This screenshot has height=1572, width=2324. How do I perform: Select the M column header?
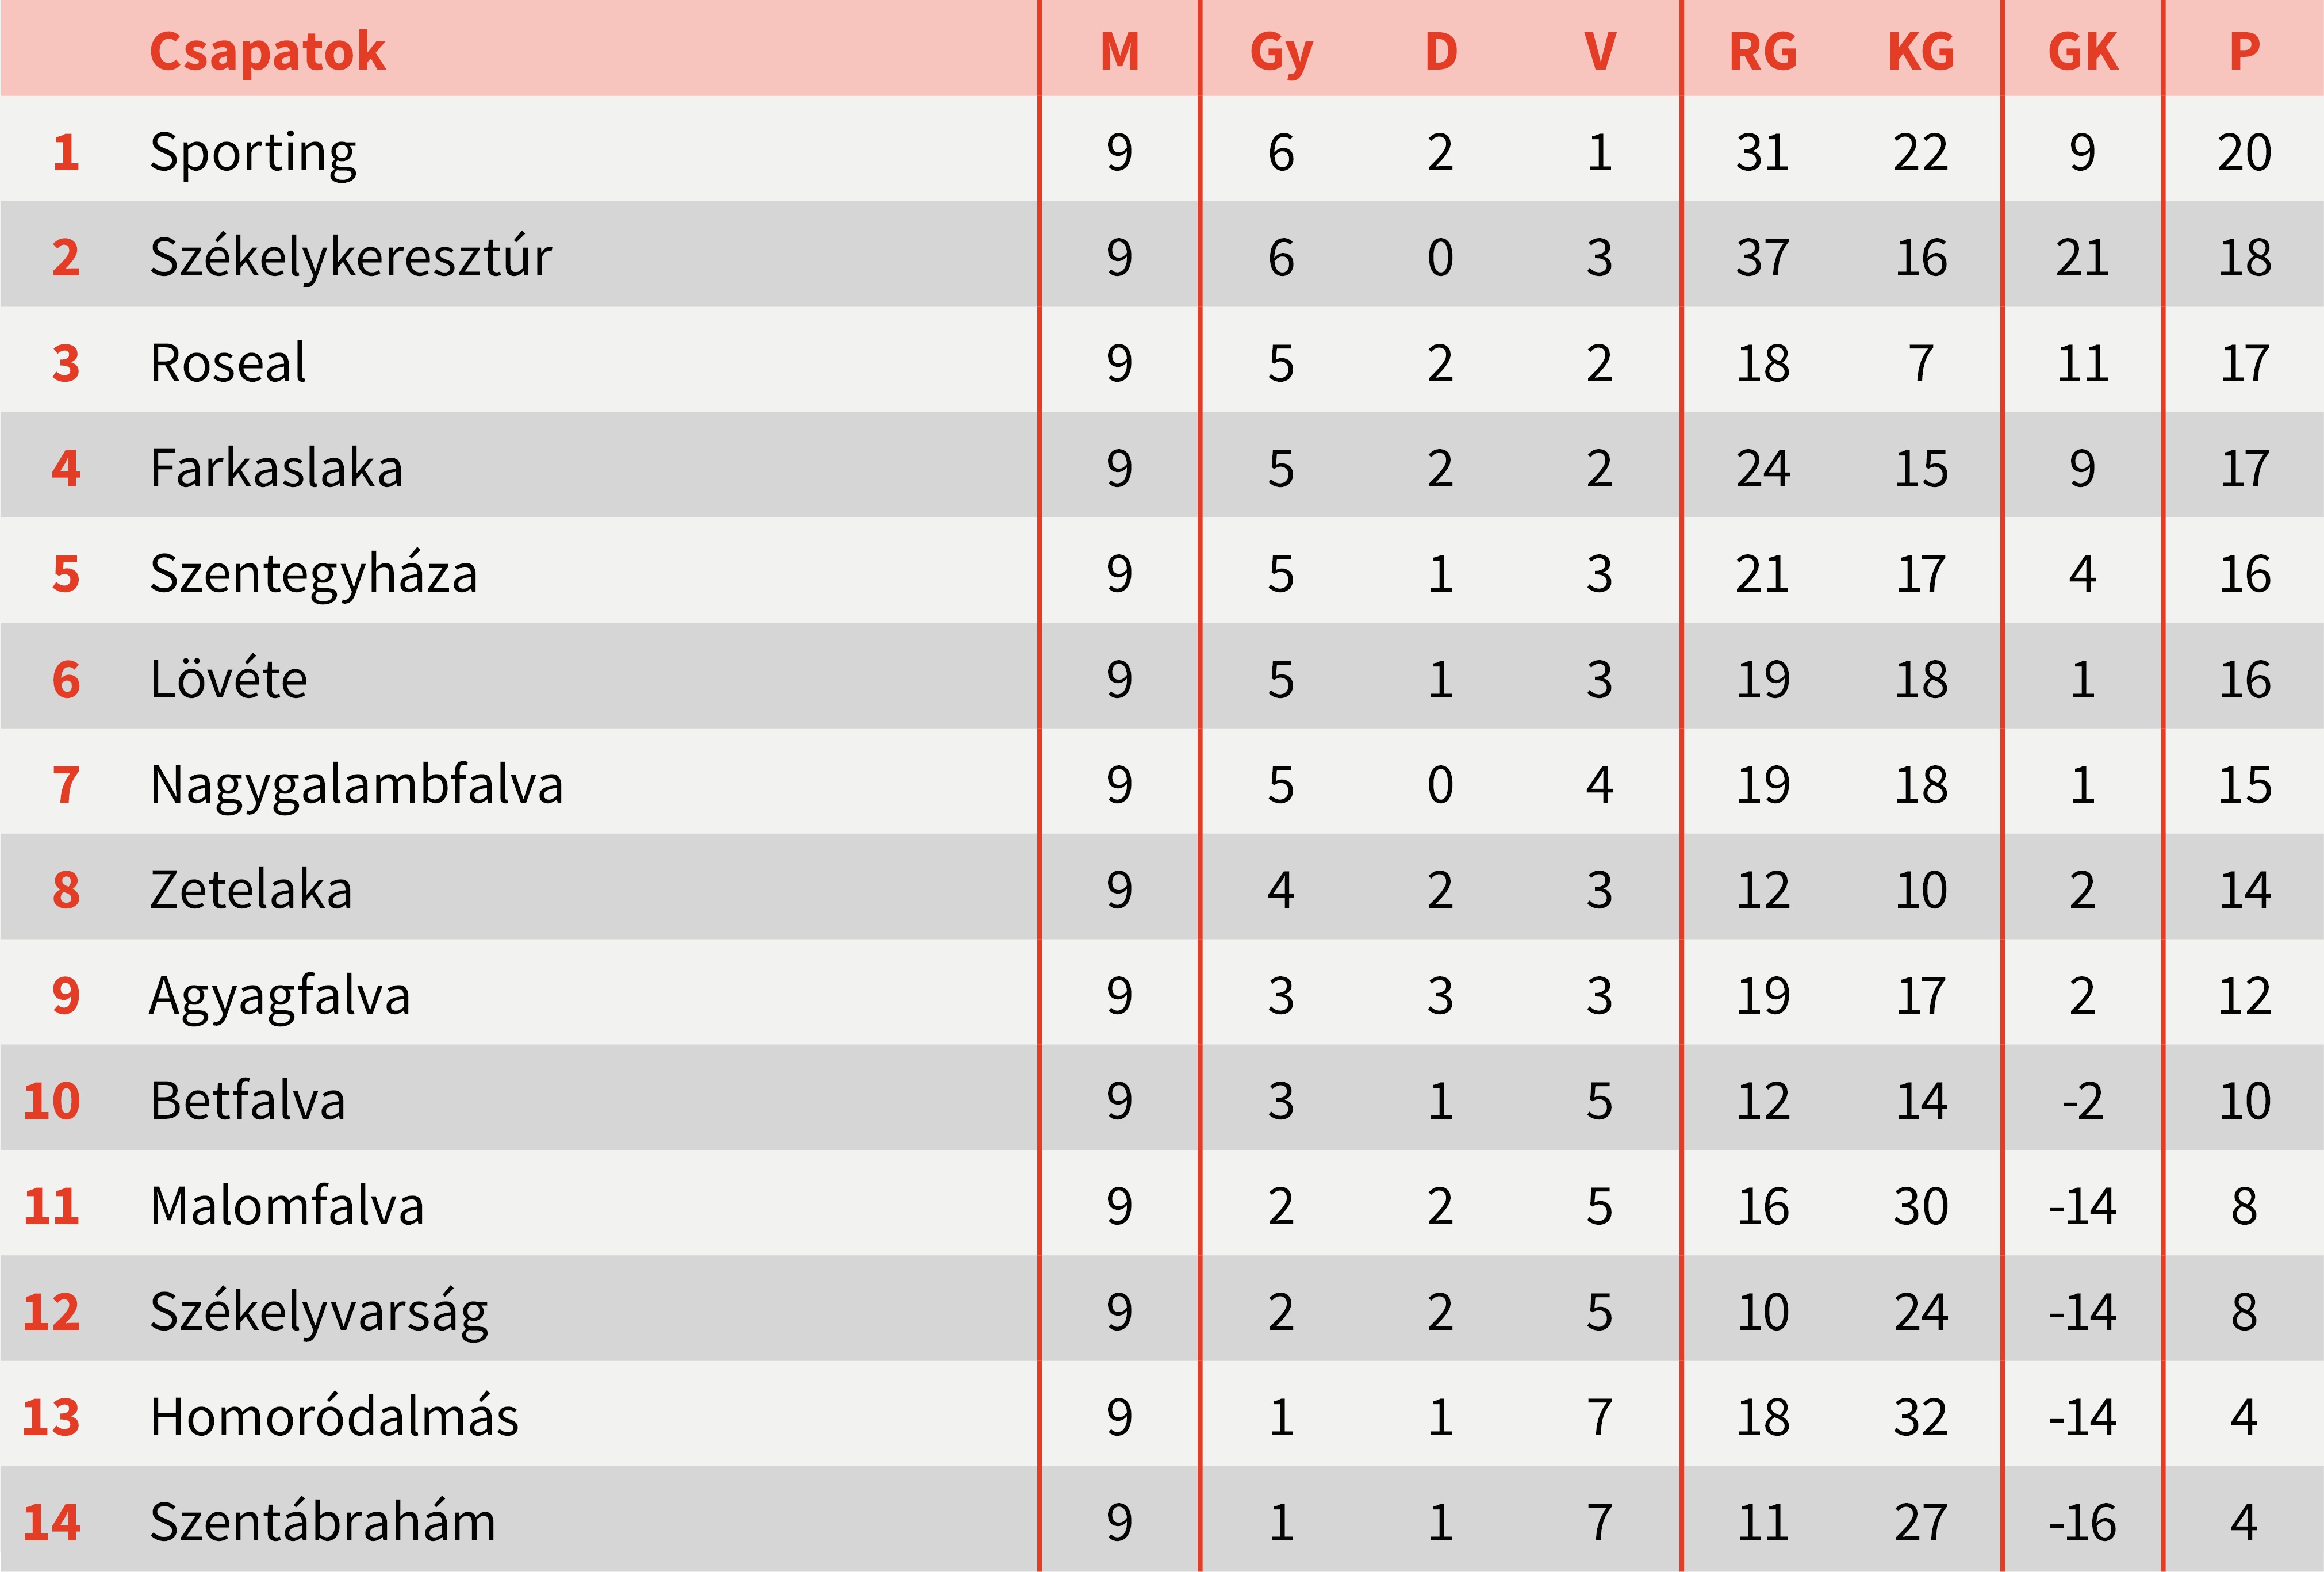(1119, 52)
